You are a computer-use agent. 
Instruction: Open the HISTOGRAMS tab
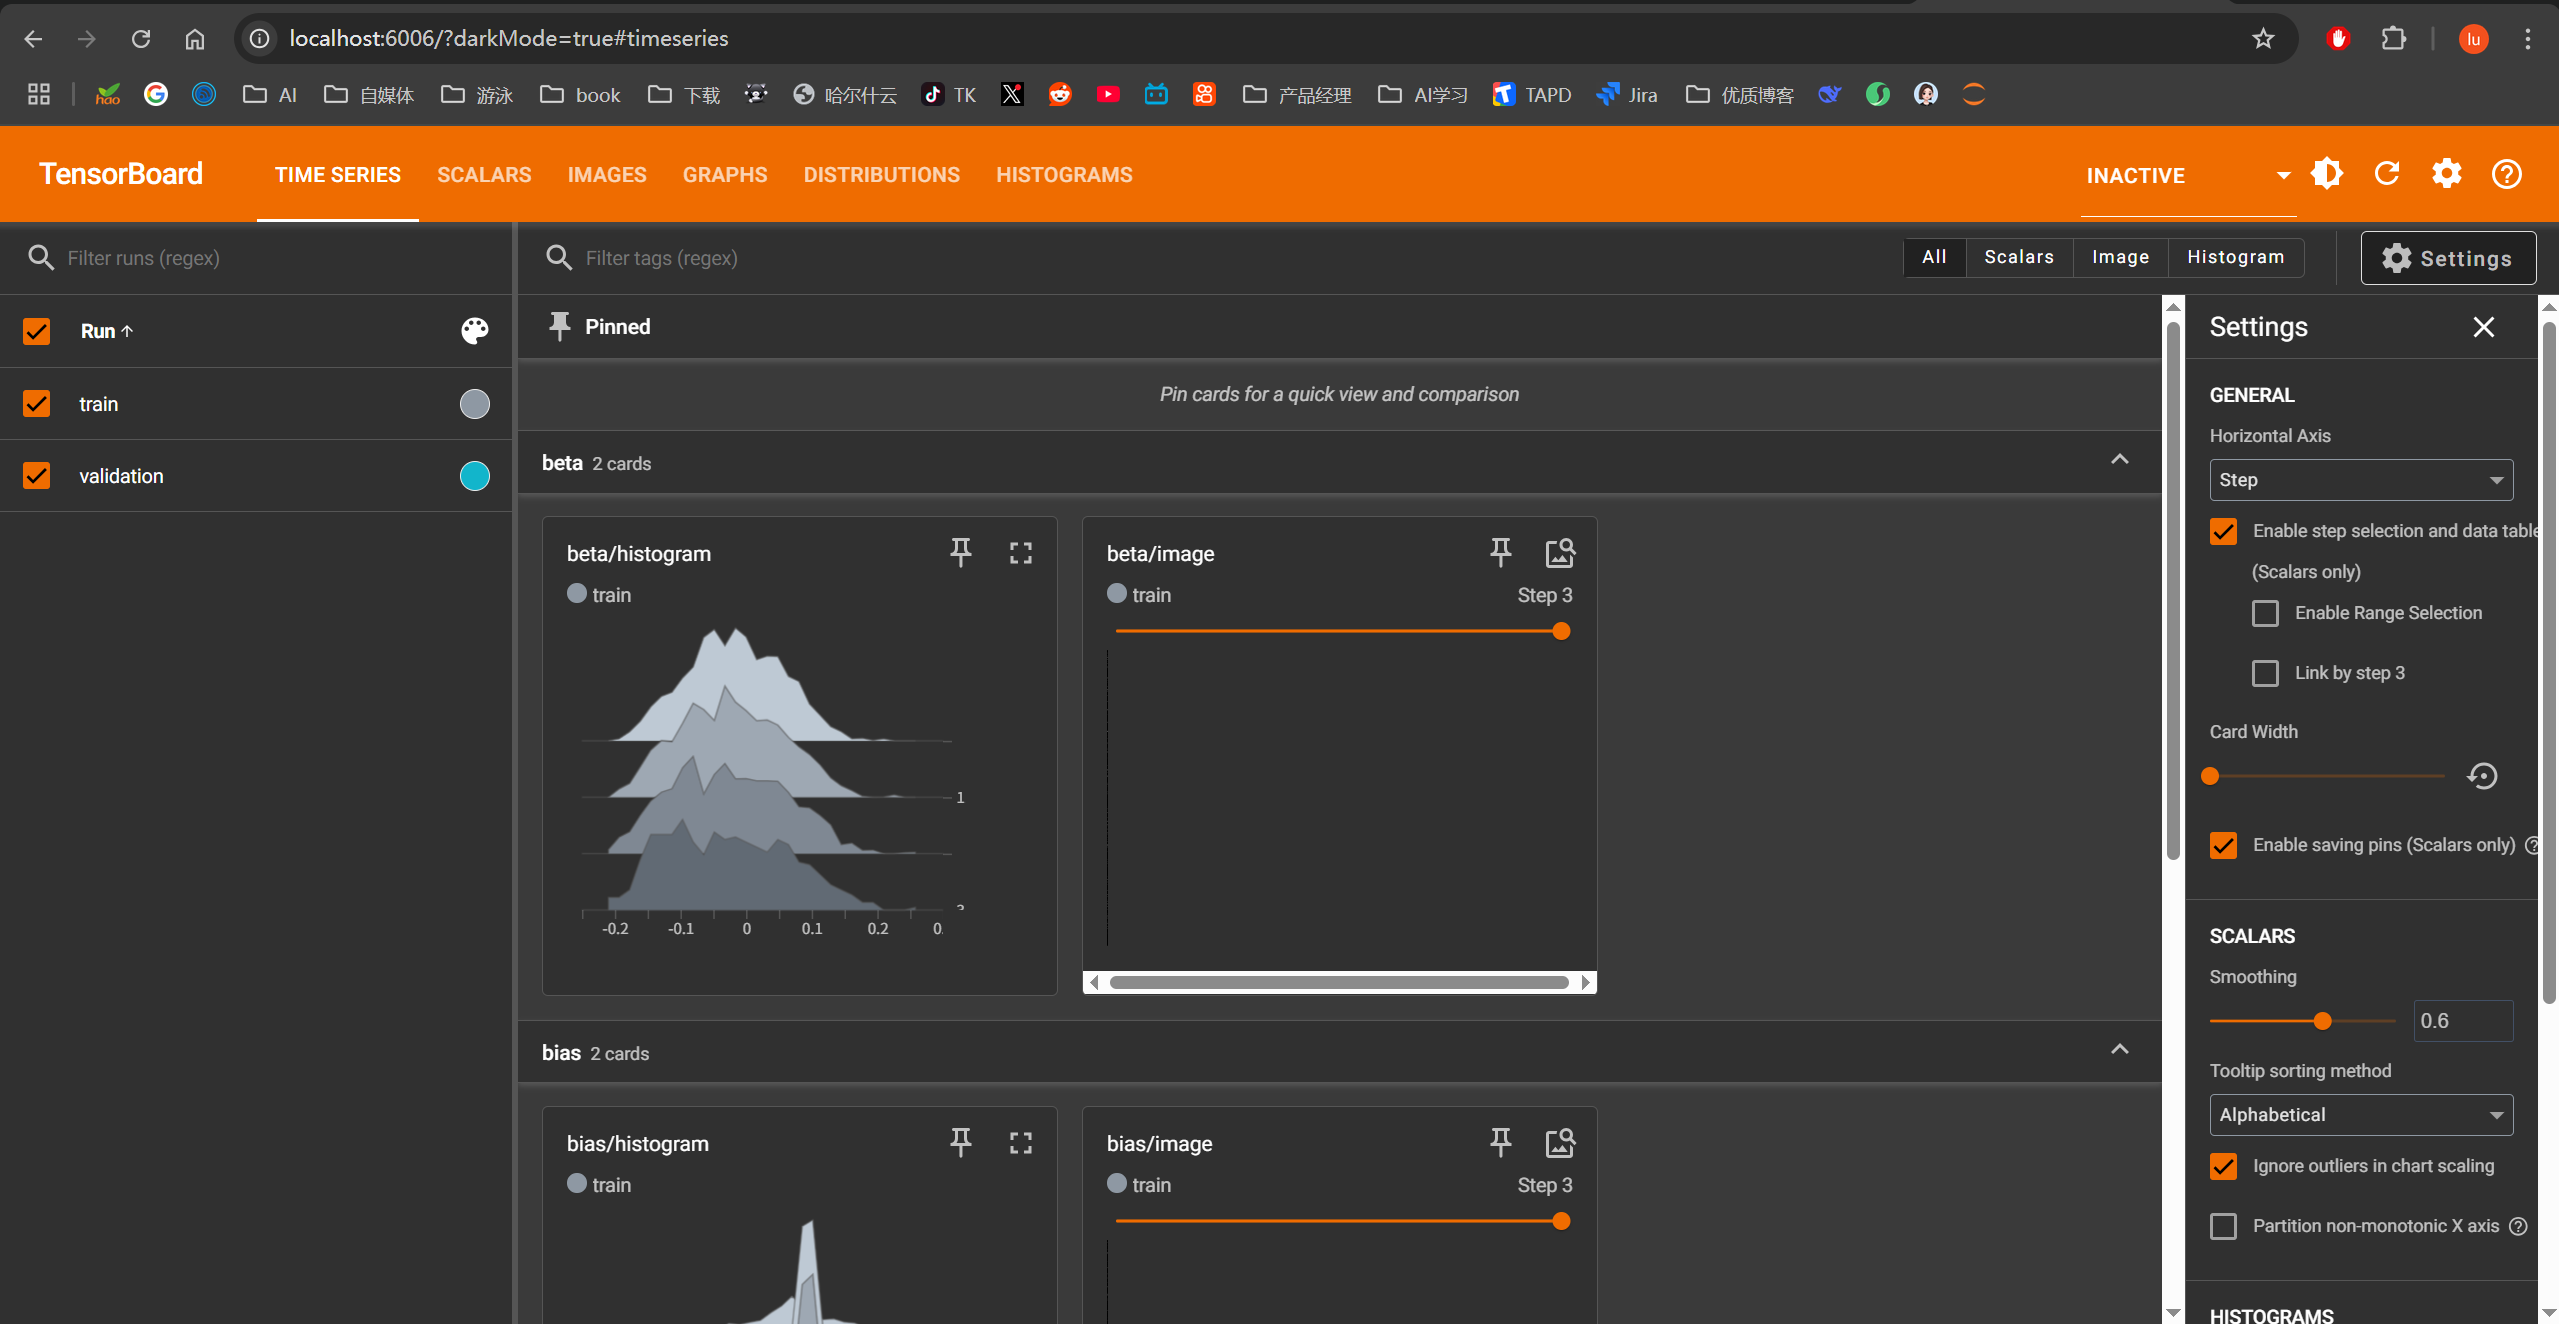(x=1064, y=175)
